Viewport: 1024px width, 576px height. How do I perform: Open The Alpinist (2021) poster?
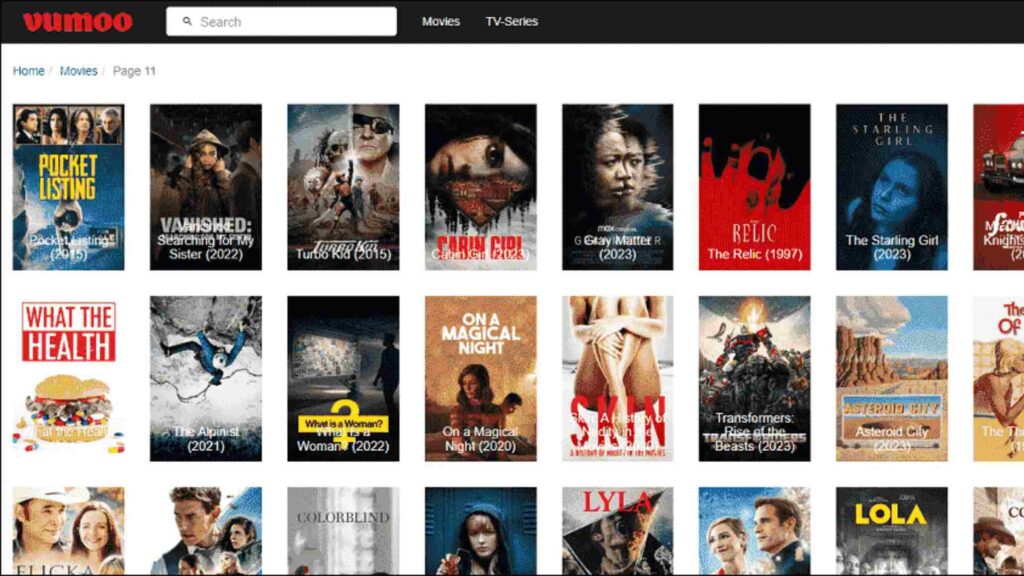click(x=205, y=378)
